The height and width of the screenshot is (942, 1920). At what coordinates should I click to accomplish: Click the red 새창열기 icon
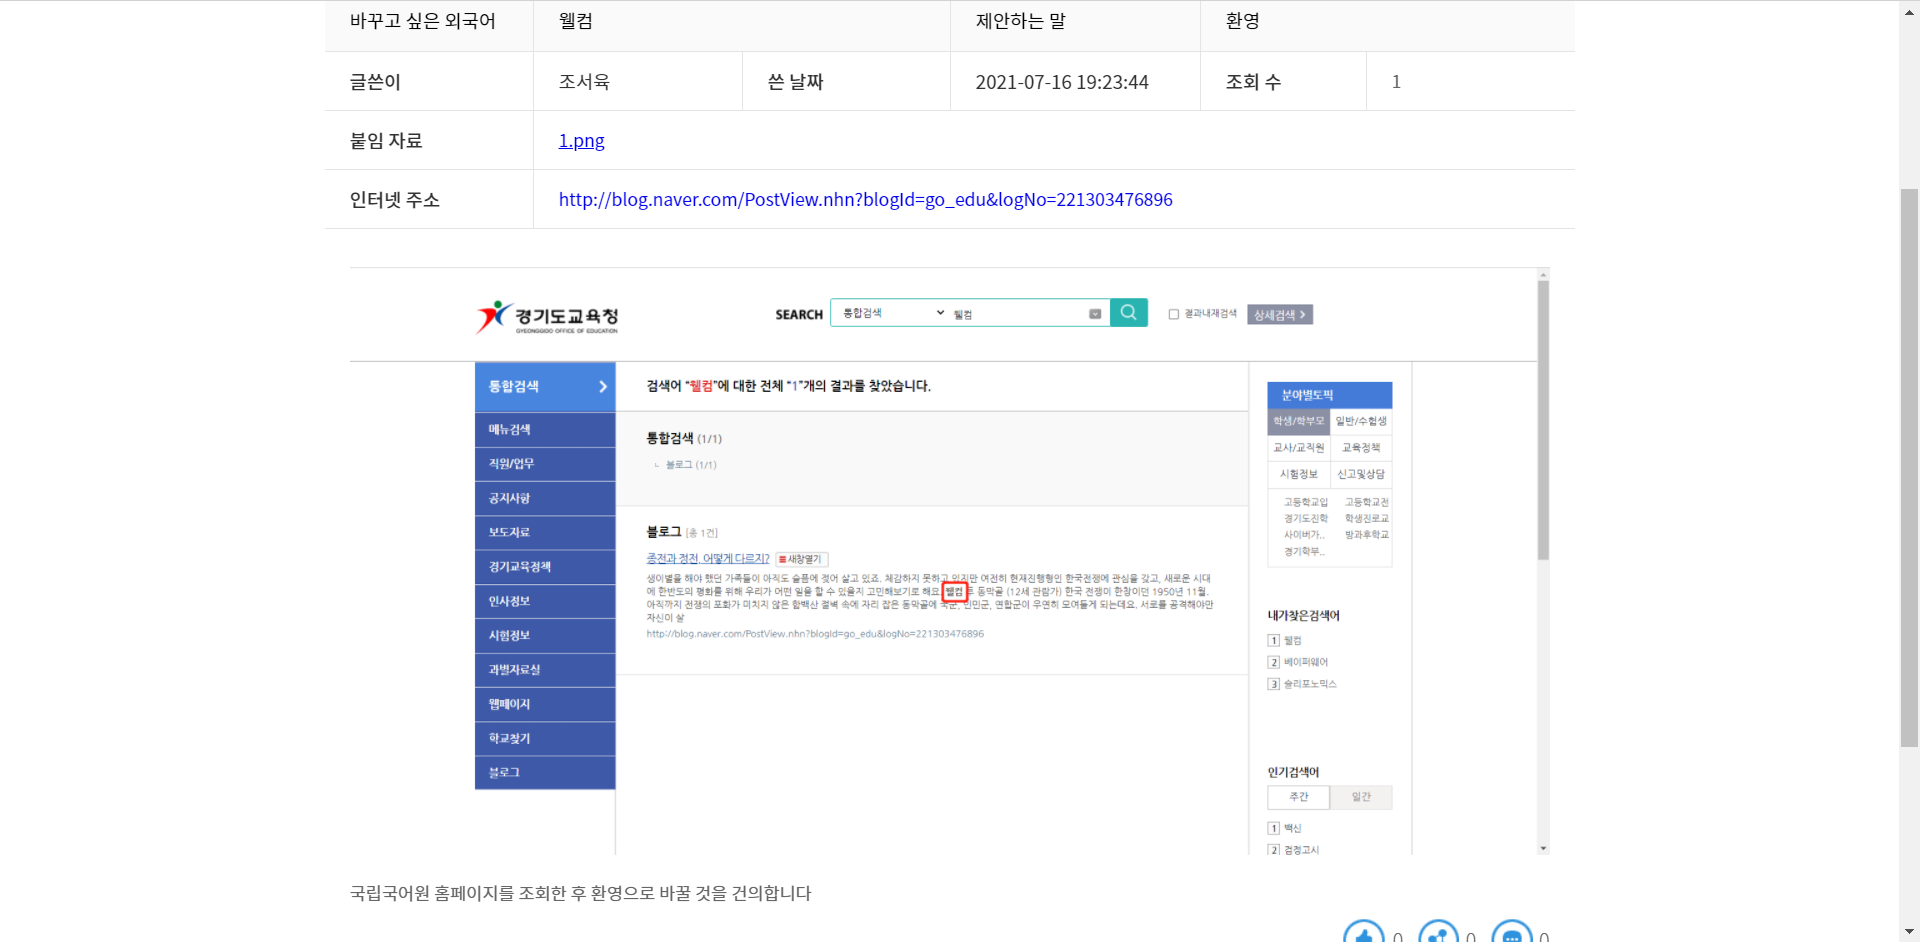click(x=802, y=559)
